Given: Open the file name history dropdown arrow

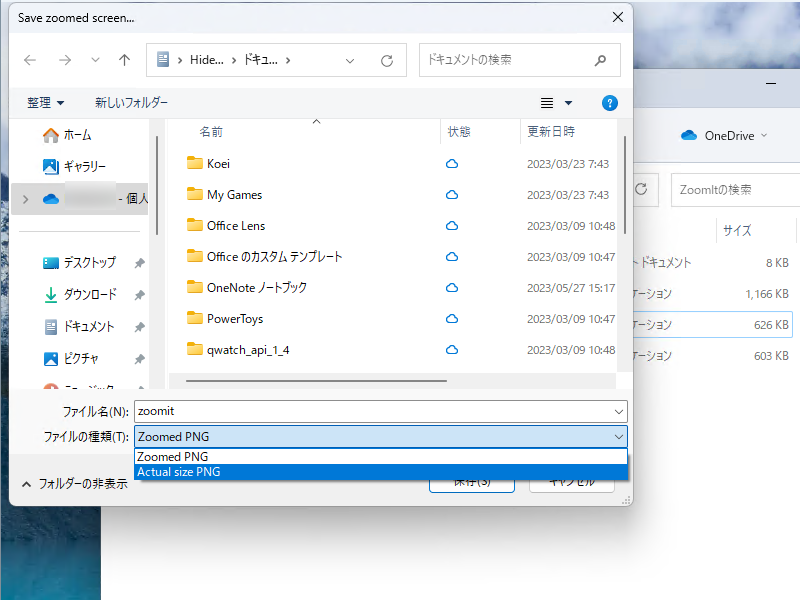Looking at the screenshot, I should (619, 412).
